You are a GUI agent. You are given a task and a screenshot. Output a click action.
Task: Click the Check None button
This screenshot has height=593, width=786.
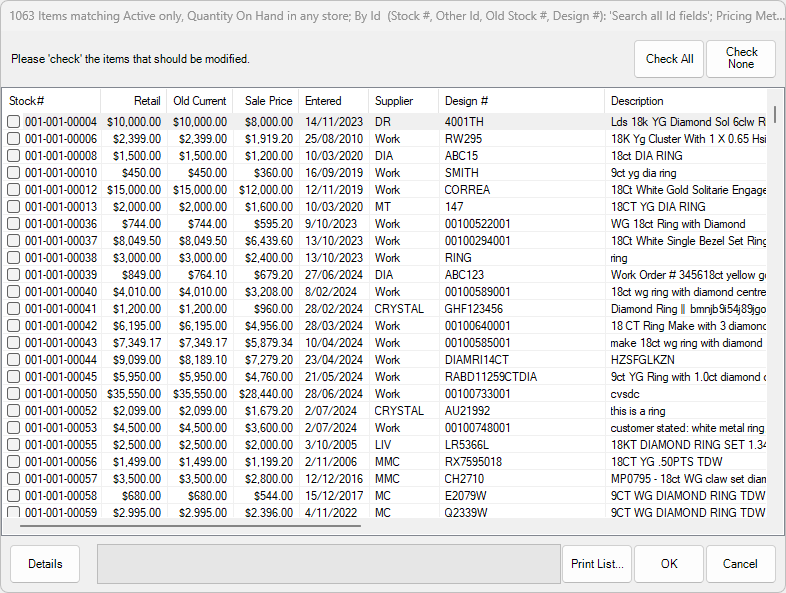pos(741,59)
